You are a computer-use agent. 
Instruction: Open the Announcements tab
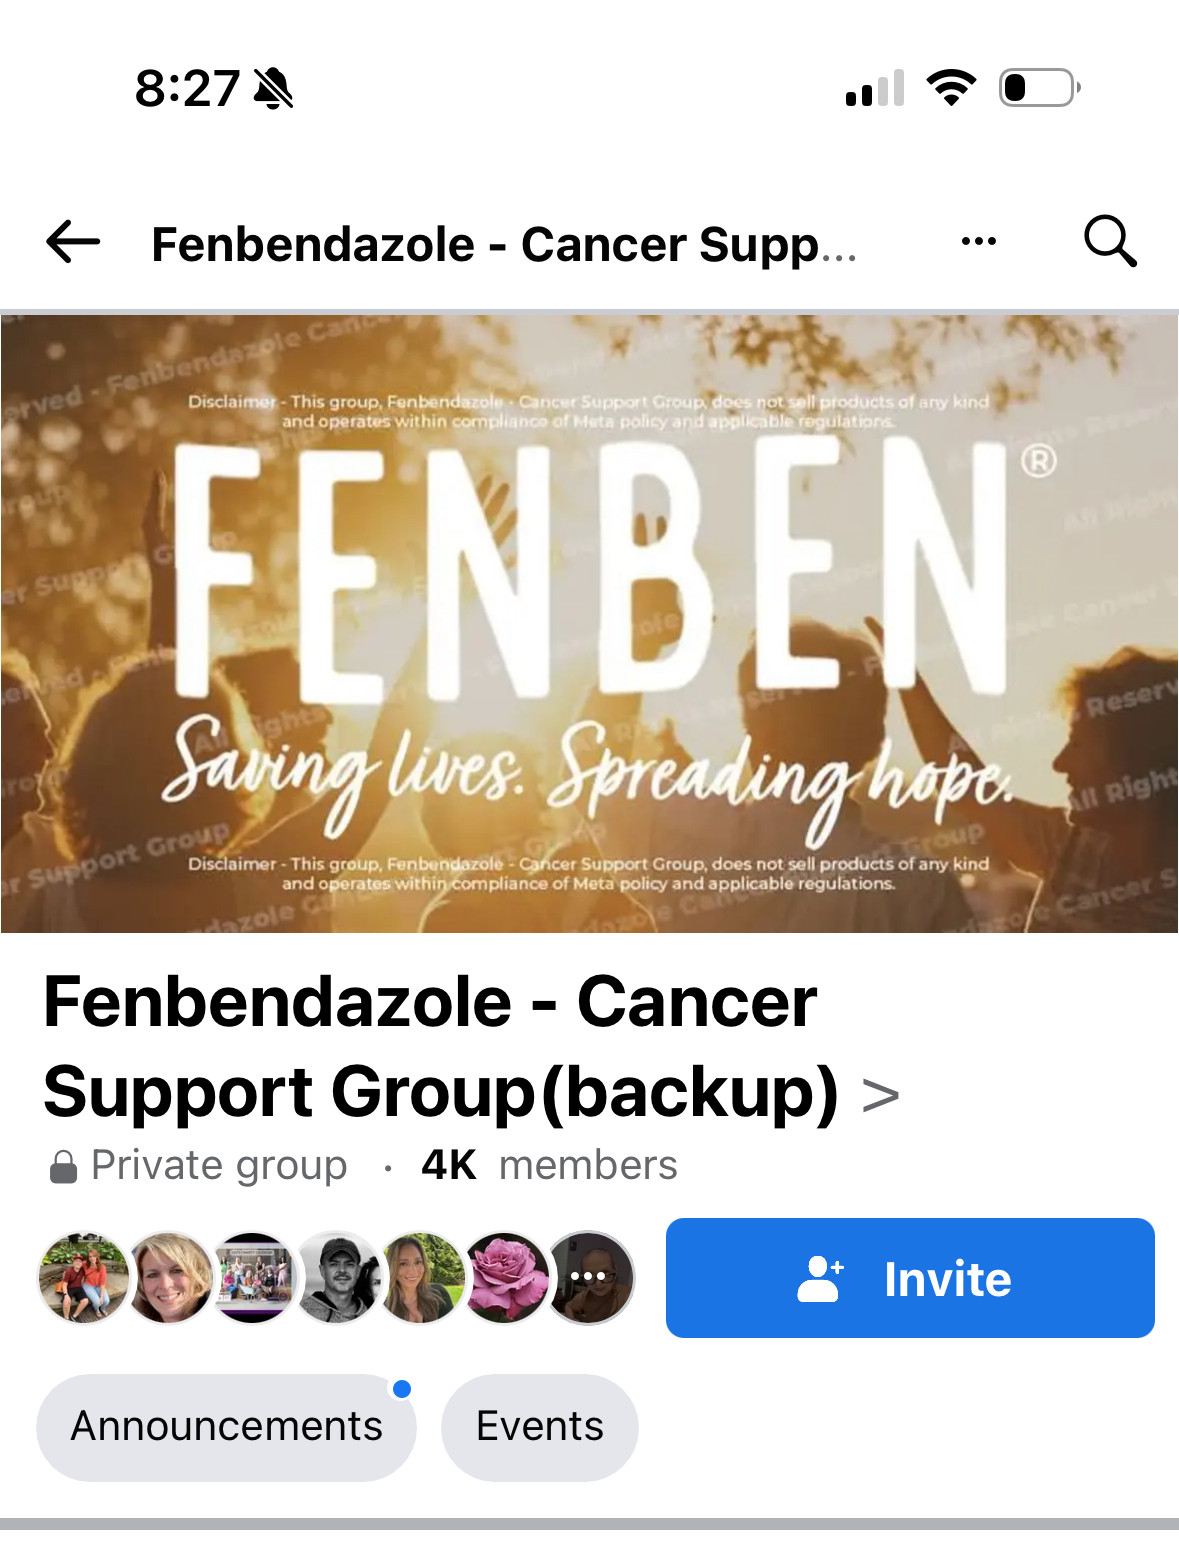226,1427
